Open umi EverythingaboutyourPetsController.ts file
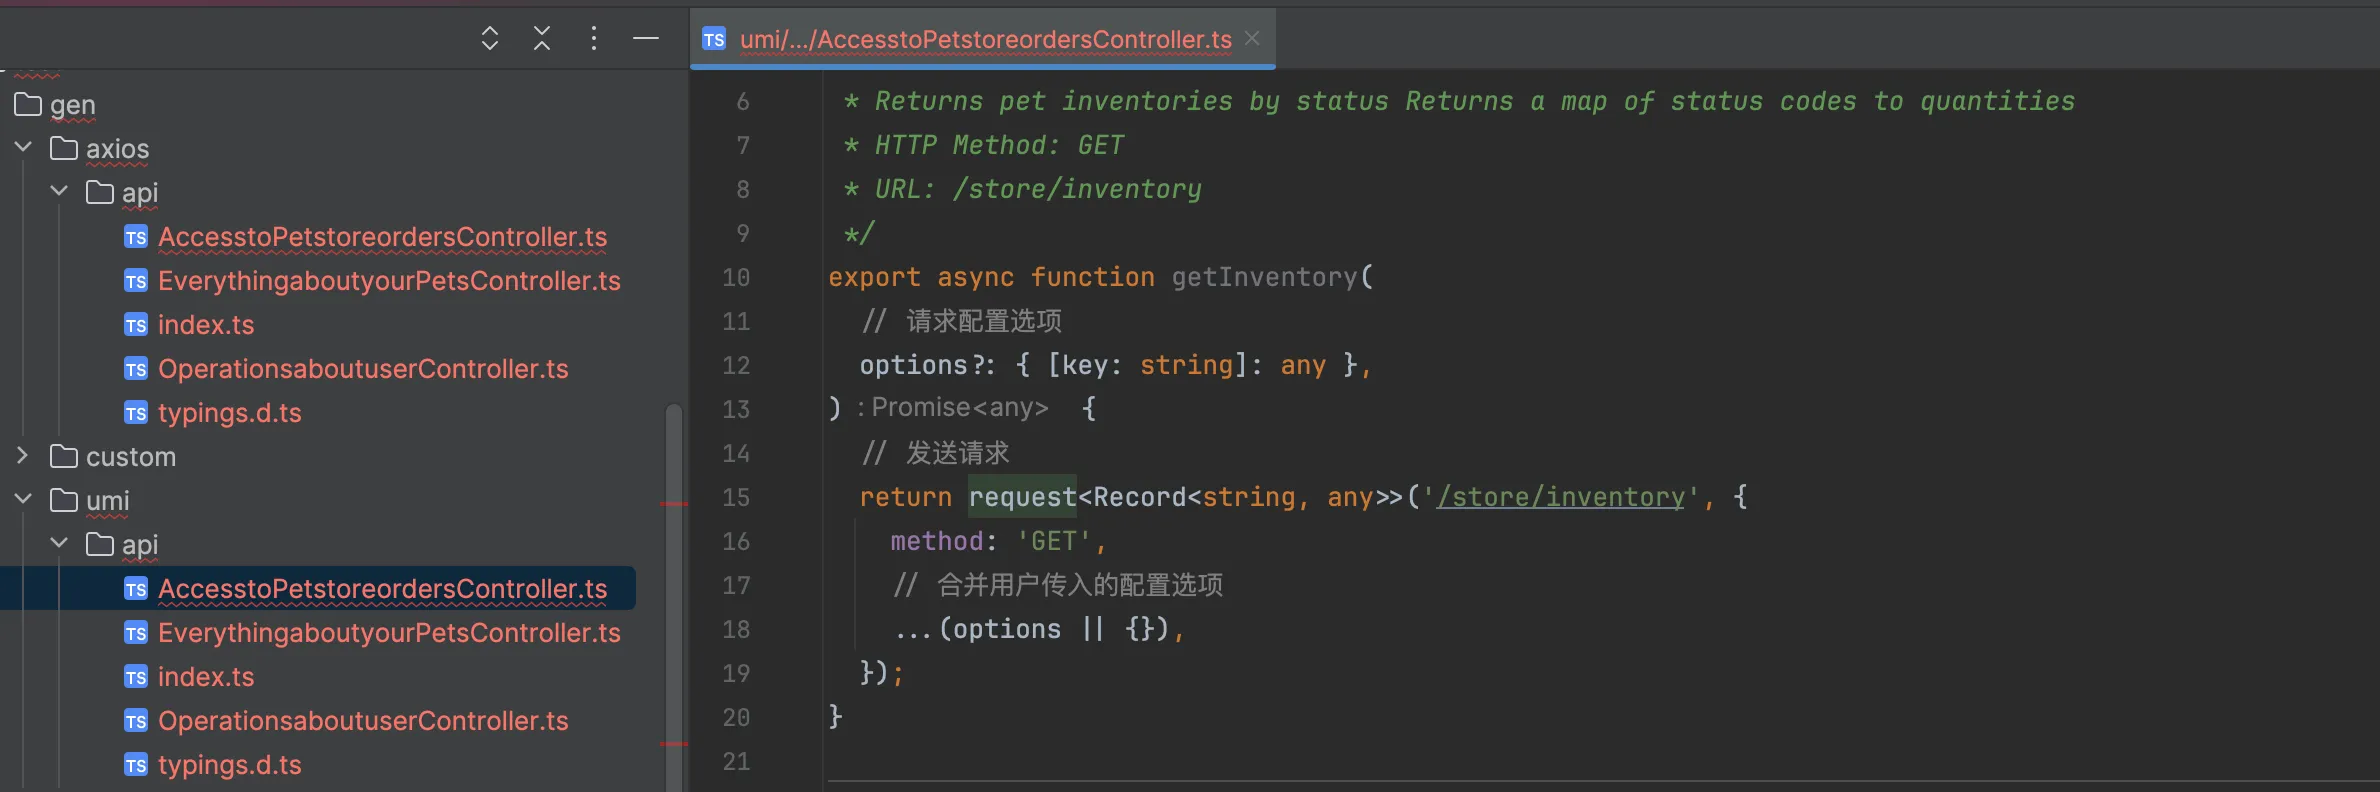The height and width of the screenshot is (792, 2380). pyautogui.click(x=389, y=633)
